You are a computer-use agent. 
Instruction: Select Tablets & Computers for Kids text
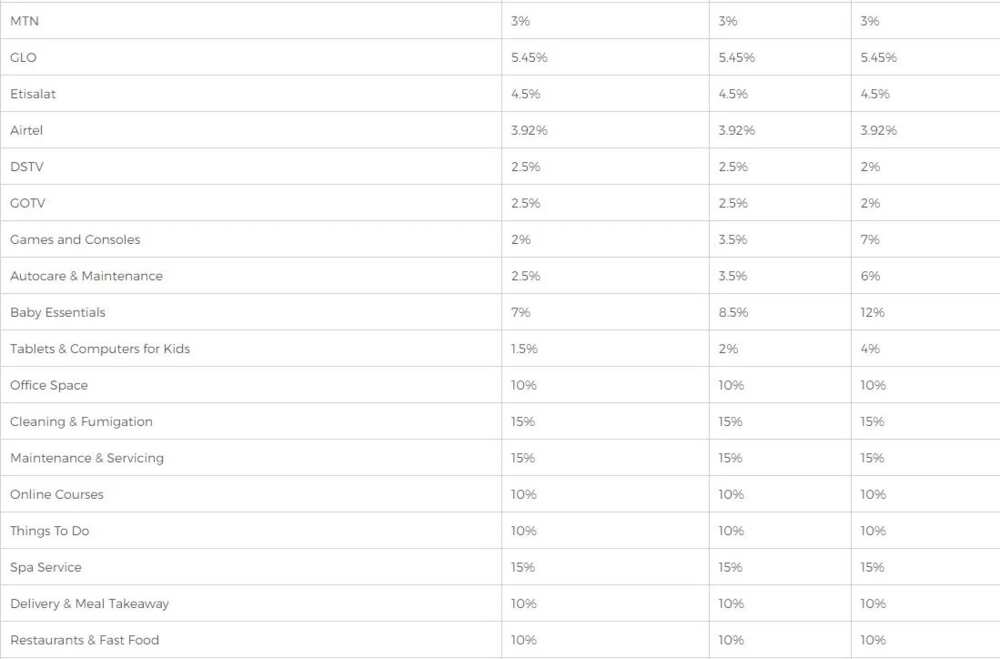[100, 348]
